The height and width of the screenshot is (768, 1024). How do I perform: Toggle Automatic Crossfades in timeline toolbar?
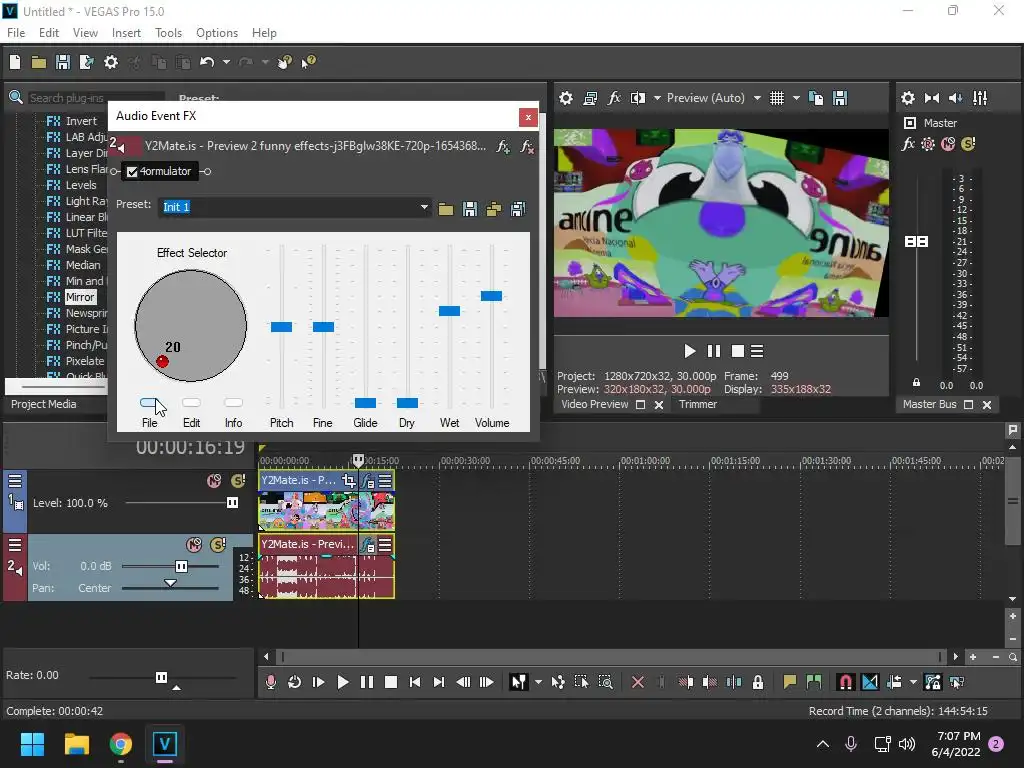pyautogui.click(x=870, y=682)
